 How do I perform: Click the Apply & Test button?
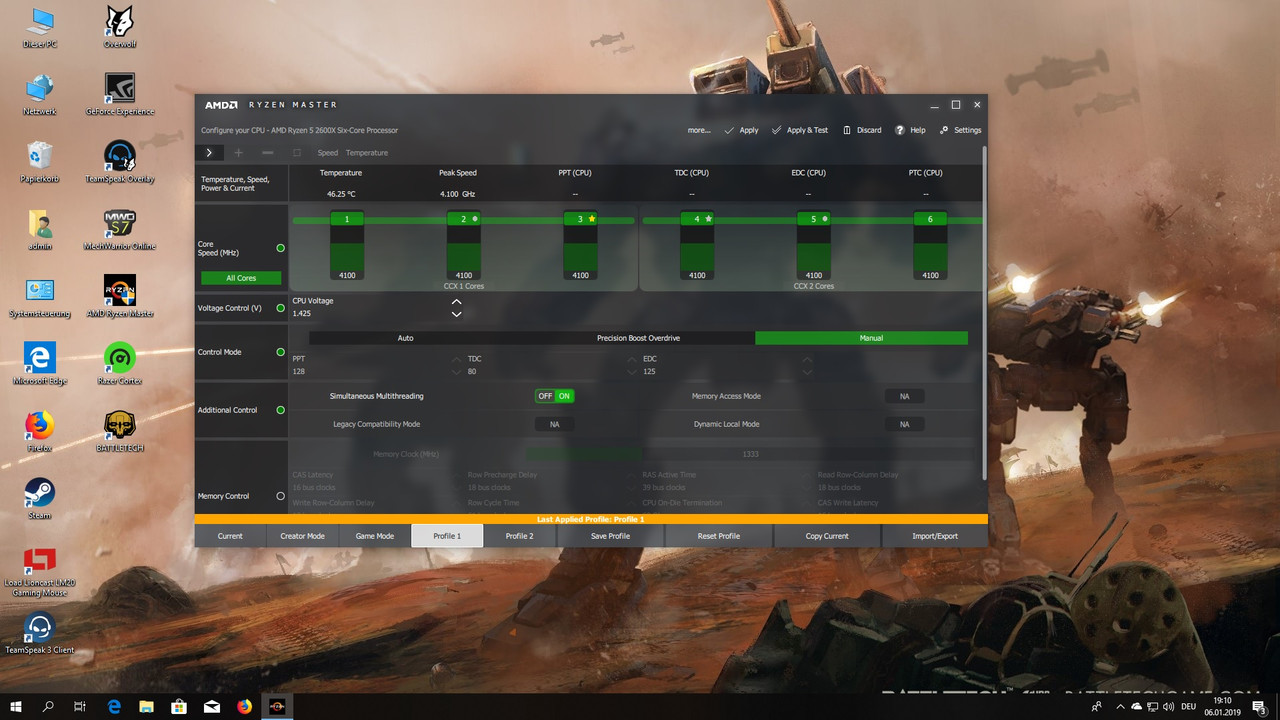point(799,130)
